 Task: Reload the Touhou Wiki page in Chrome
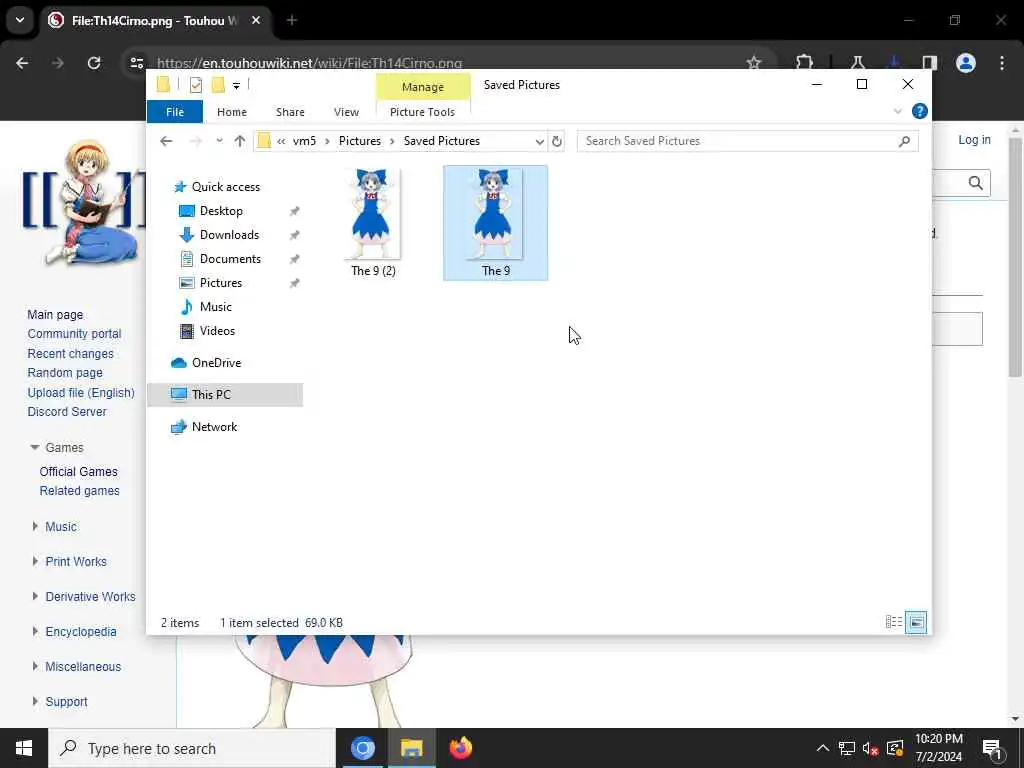tap(94, 63)
